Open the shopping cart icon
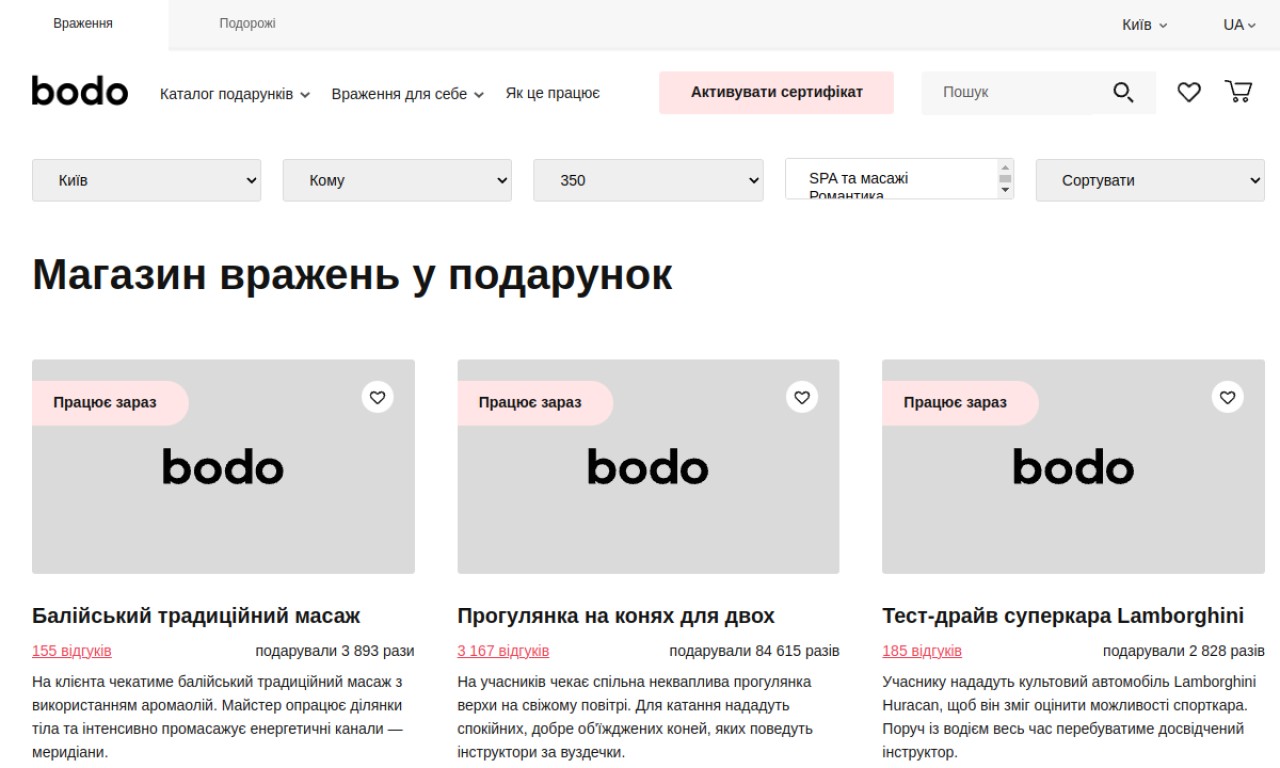Image resolution: width=1280 pixels, height=768 pixels. [x=1238, y=92]
